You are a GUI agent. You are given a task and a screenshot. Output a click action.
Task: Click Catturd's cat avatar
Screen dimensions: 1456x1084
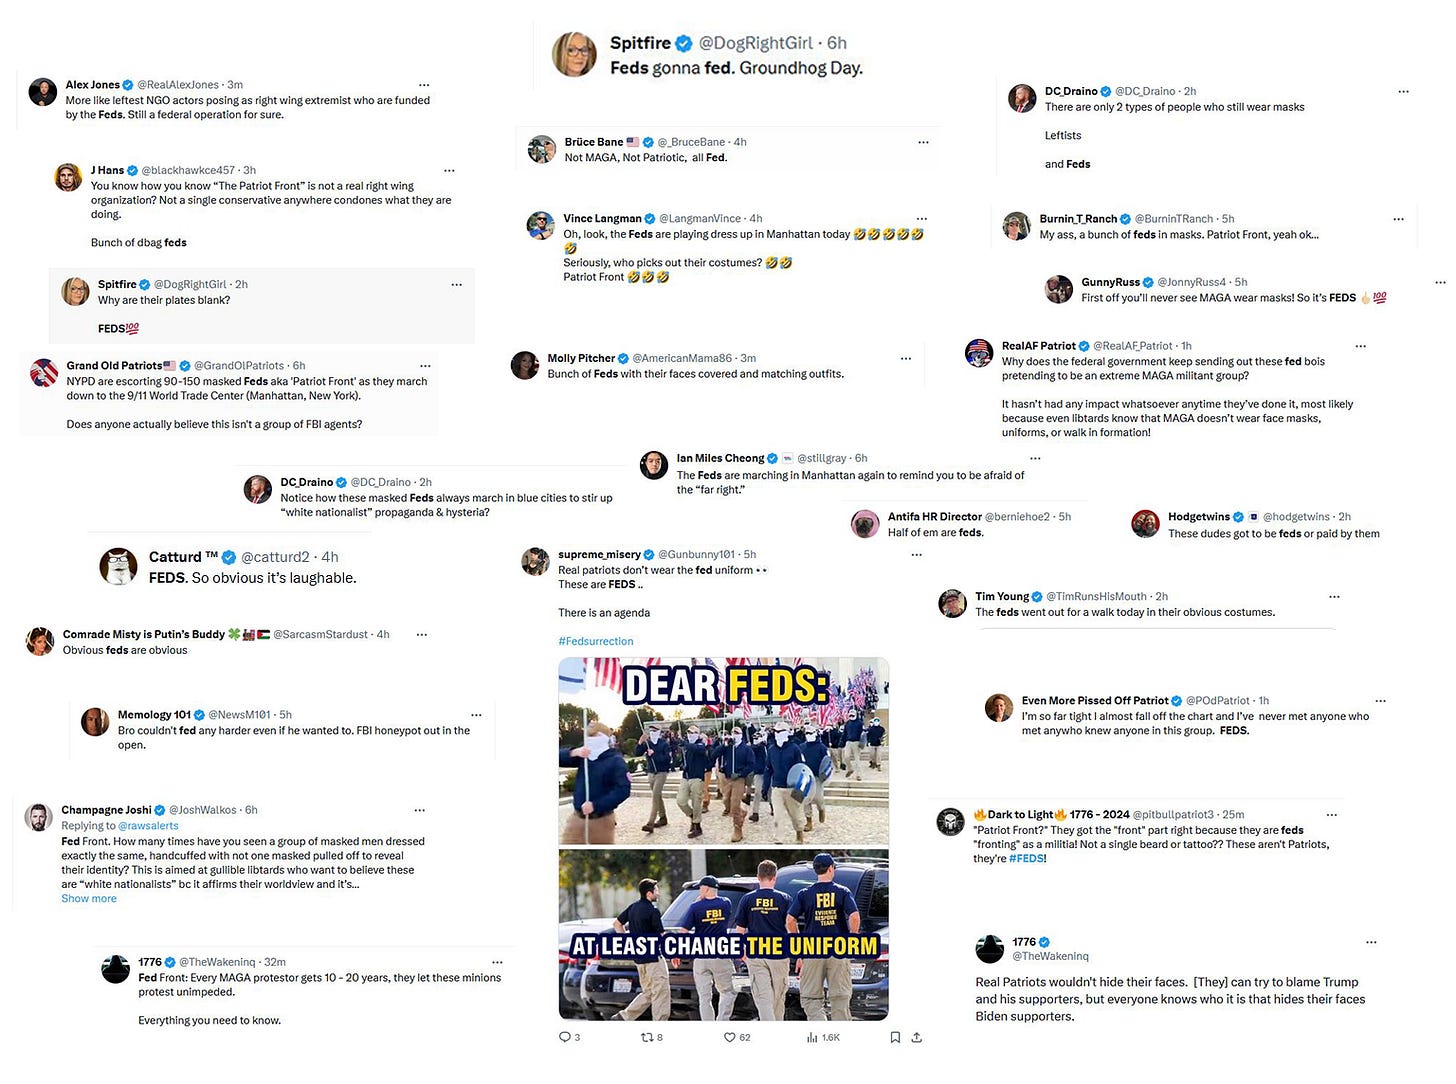pyautogui.click(x=119, y=566)
